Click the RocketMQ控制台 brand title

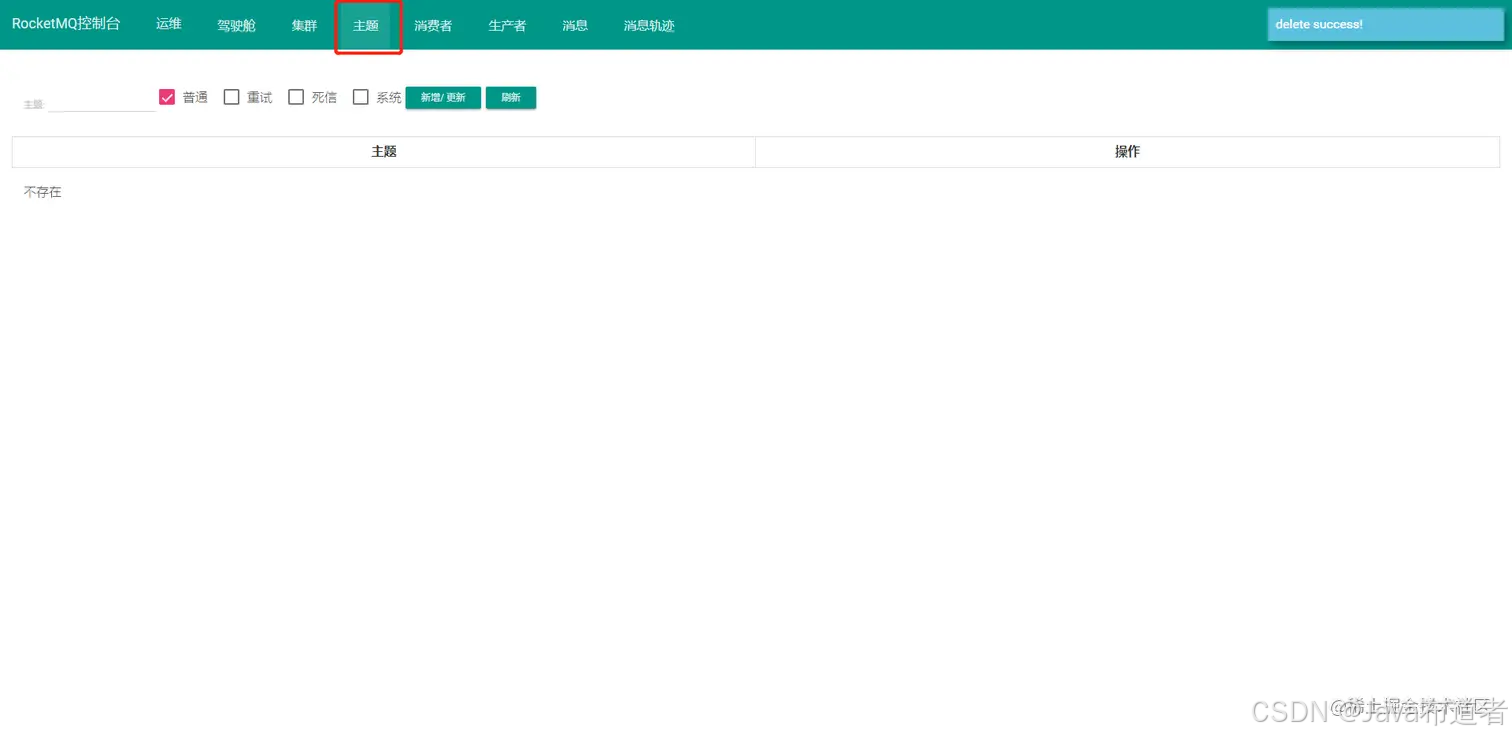coord(66,23)
